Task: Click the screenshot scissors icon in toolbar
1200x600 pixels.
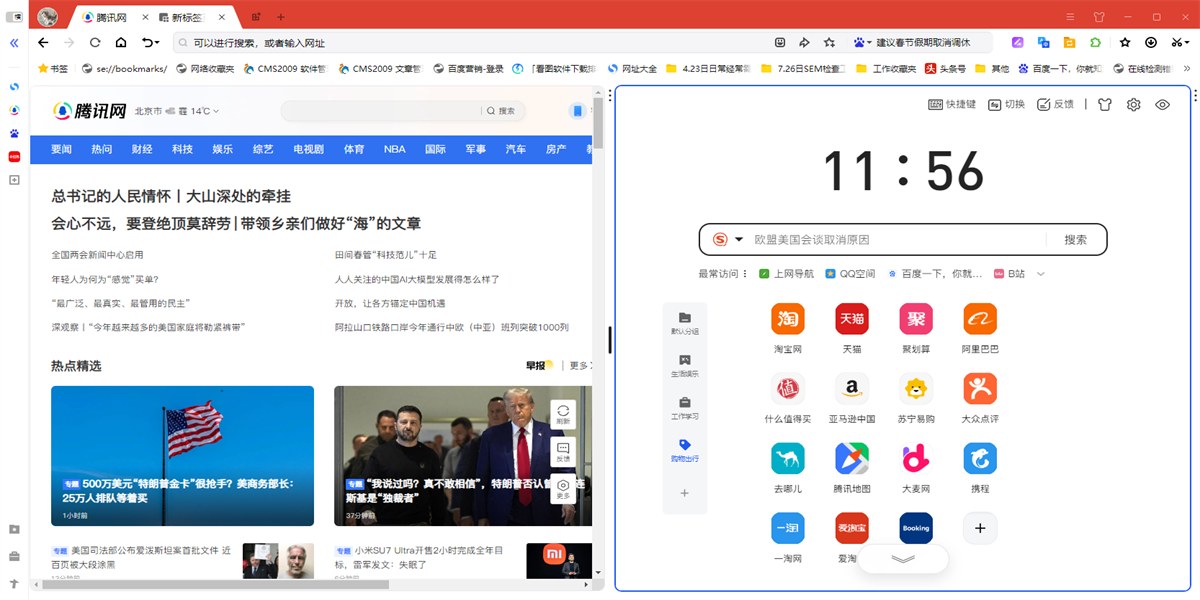Action: [x=1176, y=43]
